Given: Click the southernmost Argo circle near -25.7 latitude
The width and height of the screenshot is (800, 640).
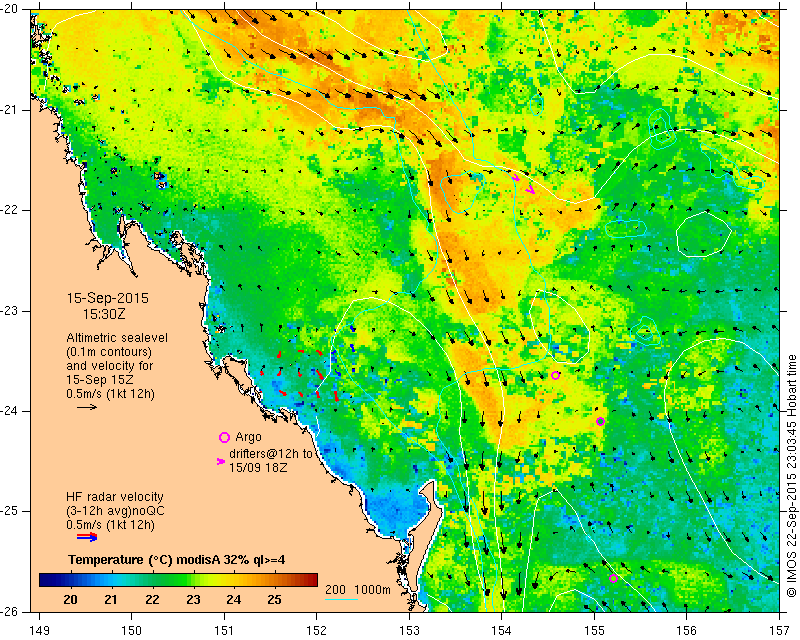Looking at the screenshot, I should 613,578.
